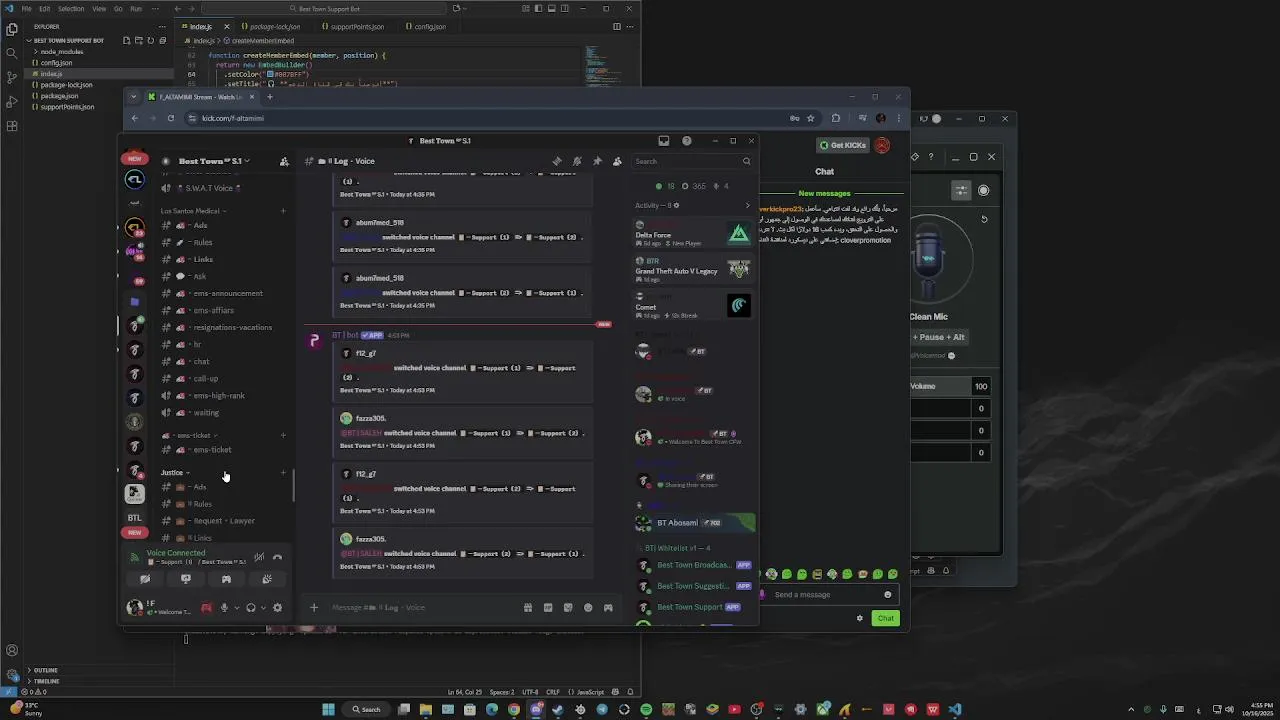Start an activity with controller button

point(226,579)
